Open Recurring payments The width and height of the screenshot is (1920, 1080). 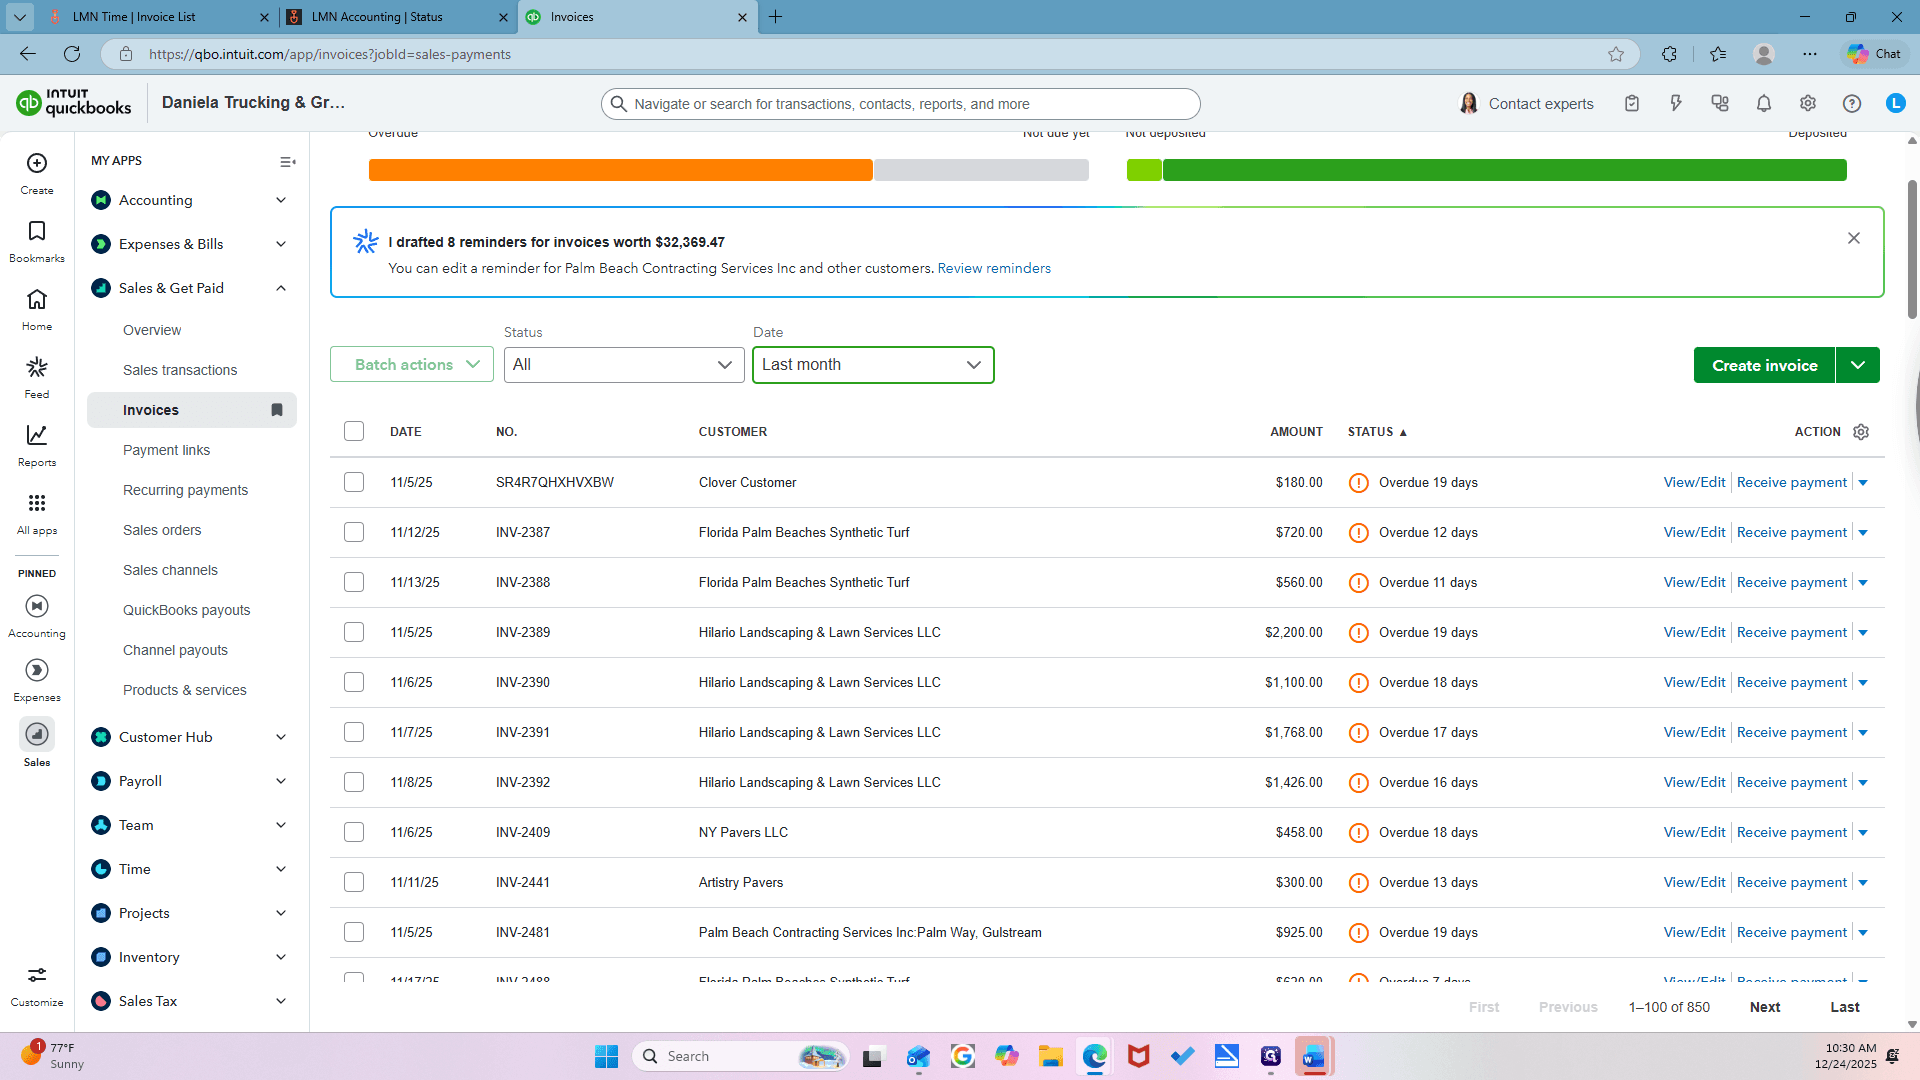185,490
